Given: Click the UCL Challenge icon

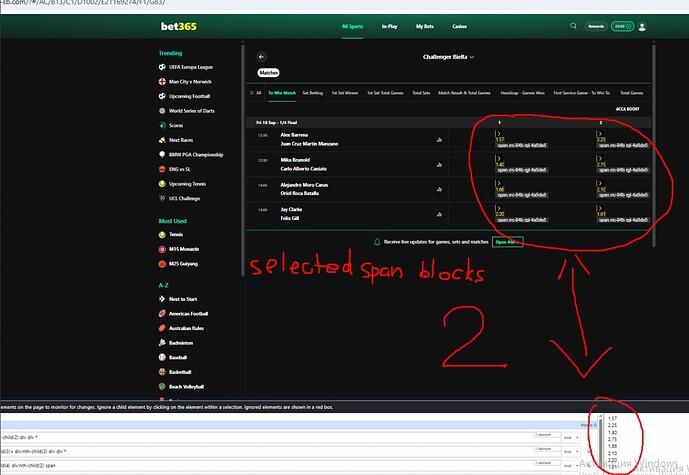Looking at the screenshot, I should tap(162, 198).
